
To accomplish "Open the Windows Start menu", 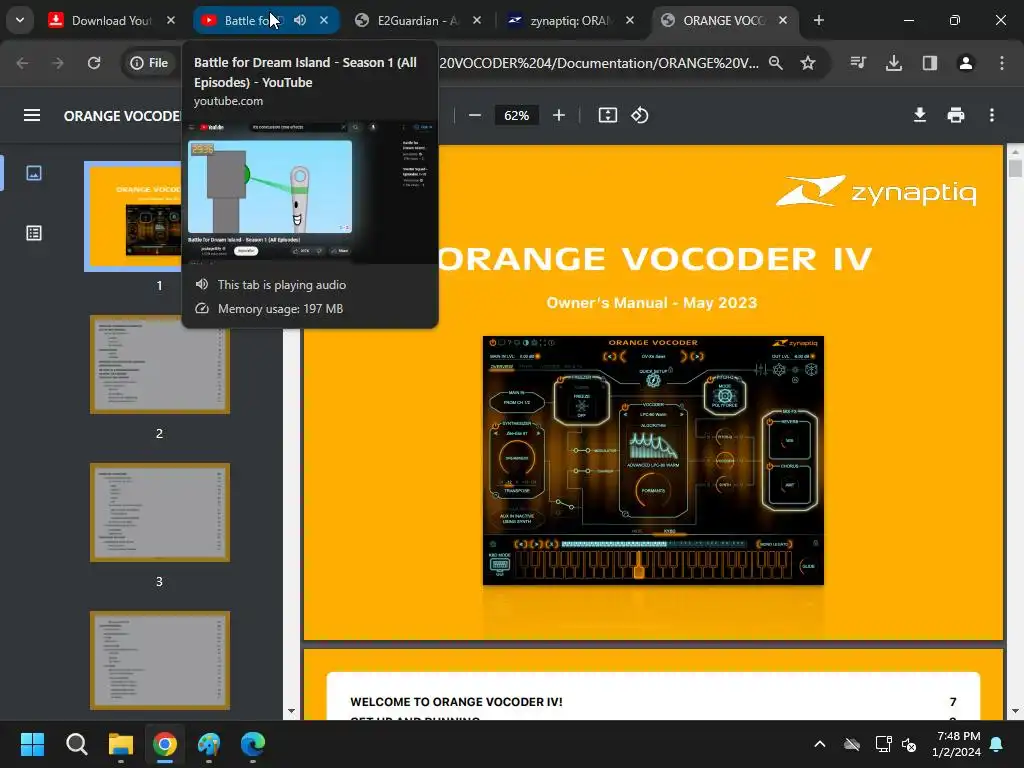I will coord(32,744).
